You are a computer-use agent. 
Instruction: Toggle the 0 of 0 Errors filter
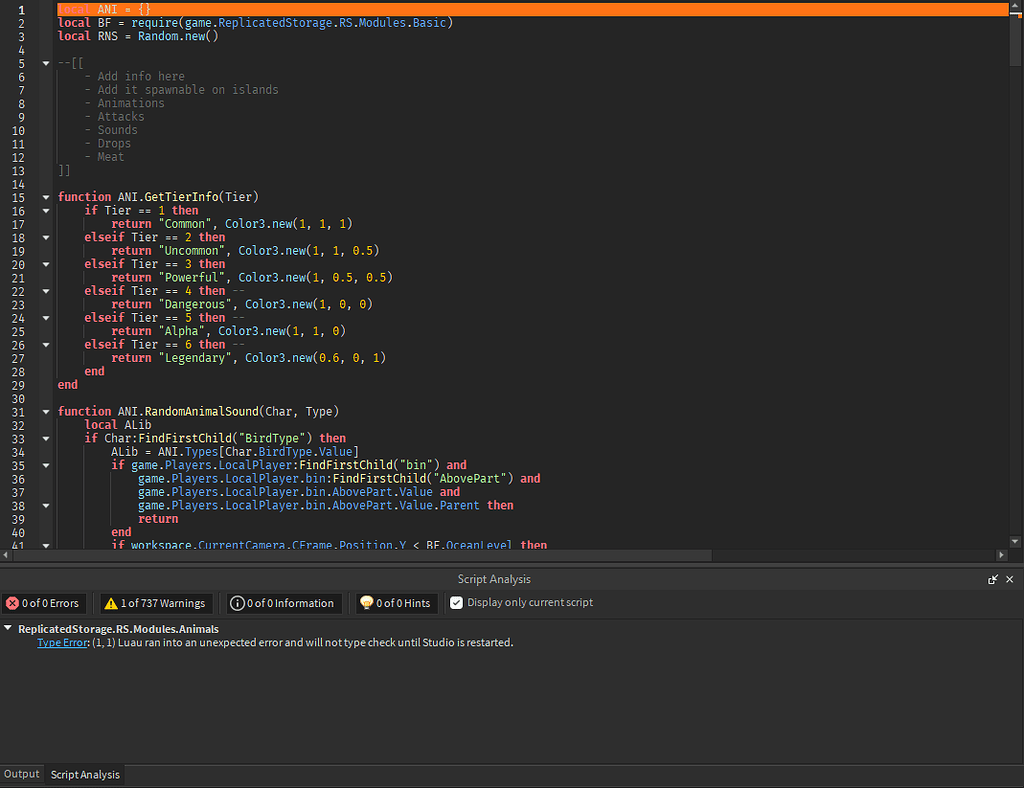43,603
